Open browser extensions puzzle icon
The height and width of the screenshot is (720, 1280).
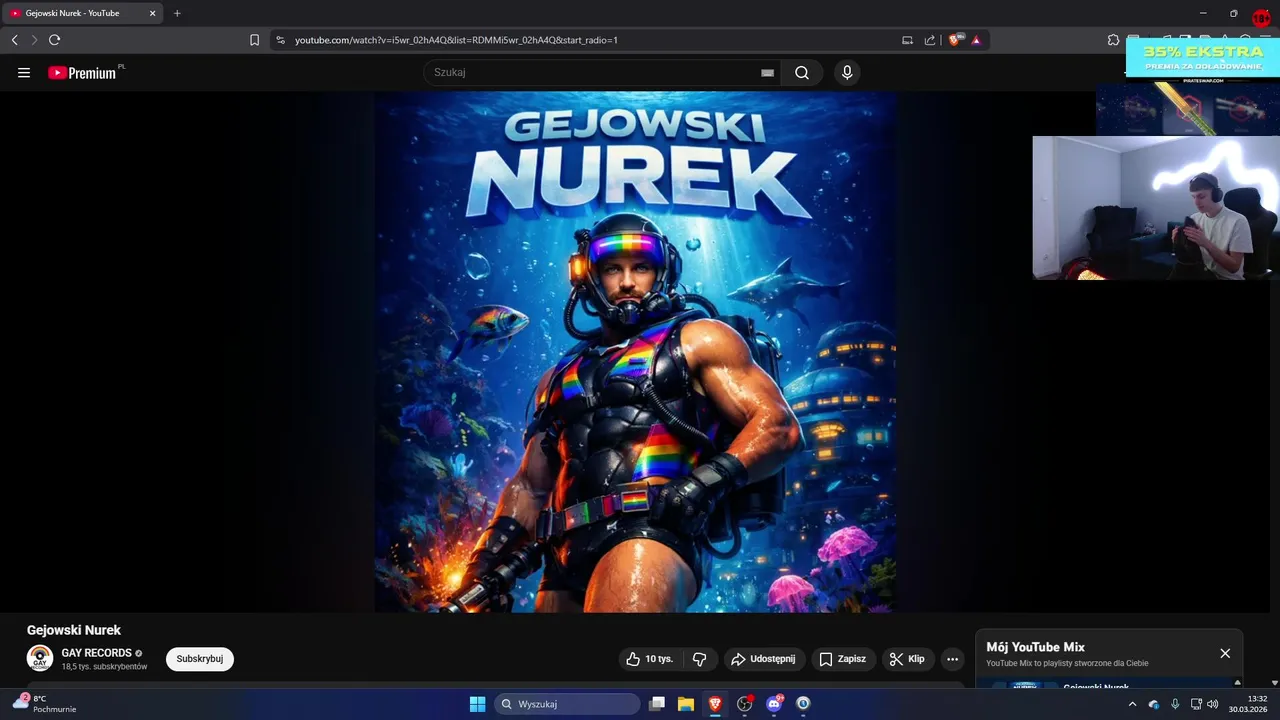coord(1113,40)
